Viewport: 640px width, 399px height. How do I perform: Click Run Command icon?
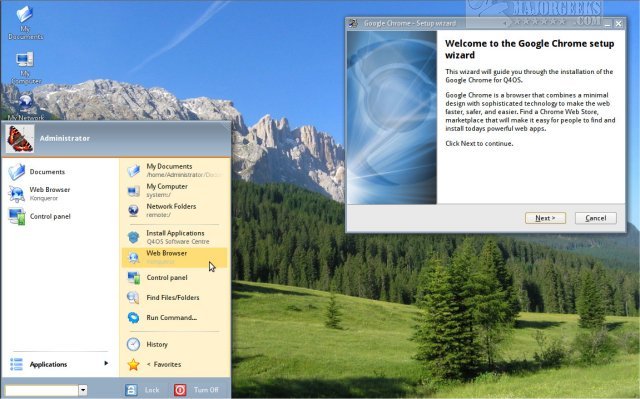[133, 317]
